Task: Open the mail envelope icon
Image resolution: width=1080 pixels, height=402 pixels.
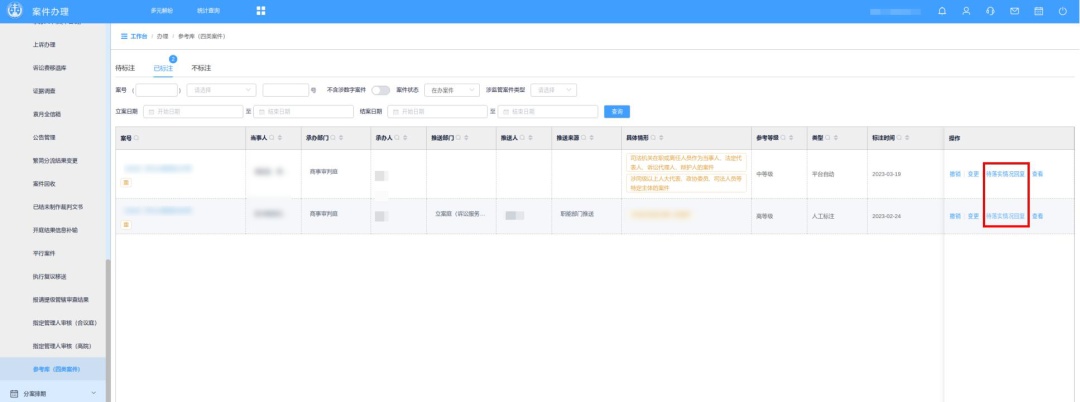Action: (1014, 11)
